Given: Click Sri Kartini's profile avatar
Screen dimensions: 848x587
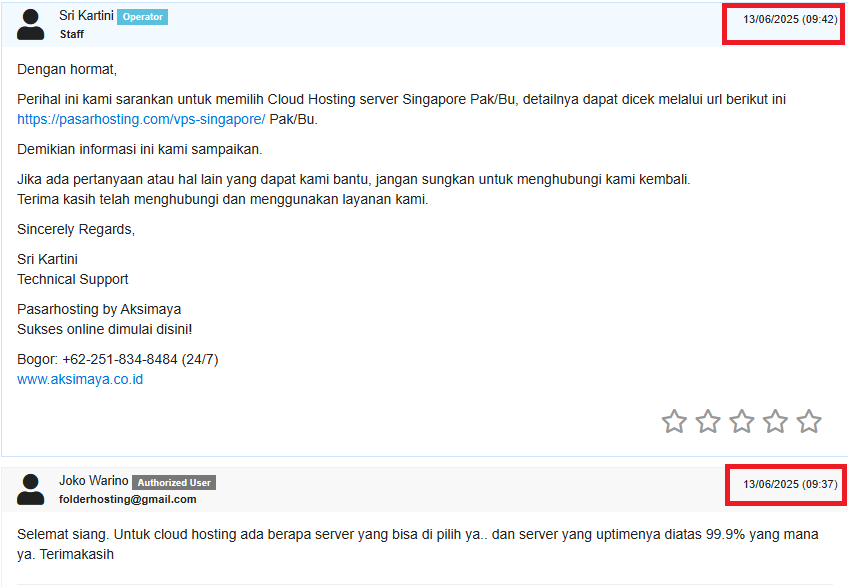Looking at the screenshot, I should pyautogui.click(x=30, y=25).
